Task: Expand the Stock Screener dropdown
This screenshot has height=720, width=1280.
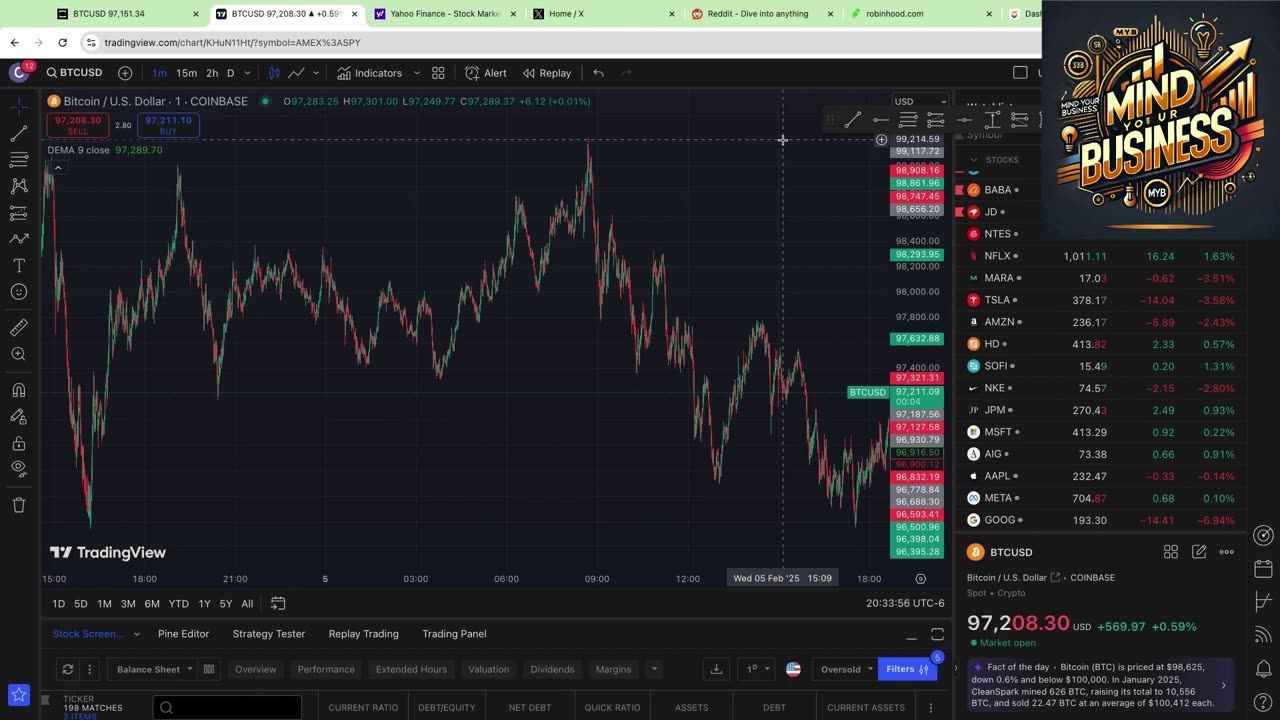Action: [x=136, y=634]
